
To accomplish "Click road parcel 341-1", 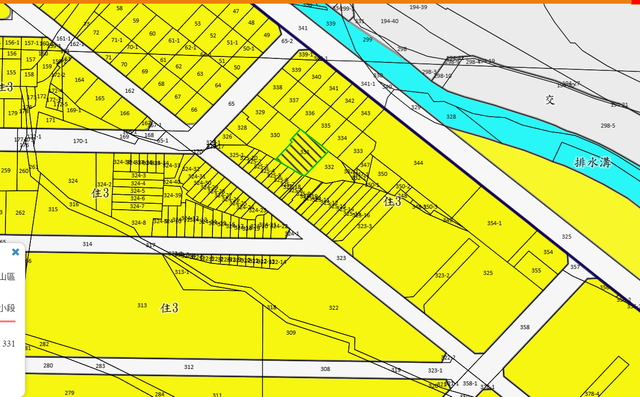I will pyautogui.click(x=368, y=84).
